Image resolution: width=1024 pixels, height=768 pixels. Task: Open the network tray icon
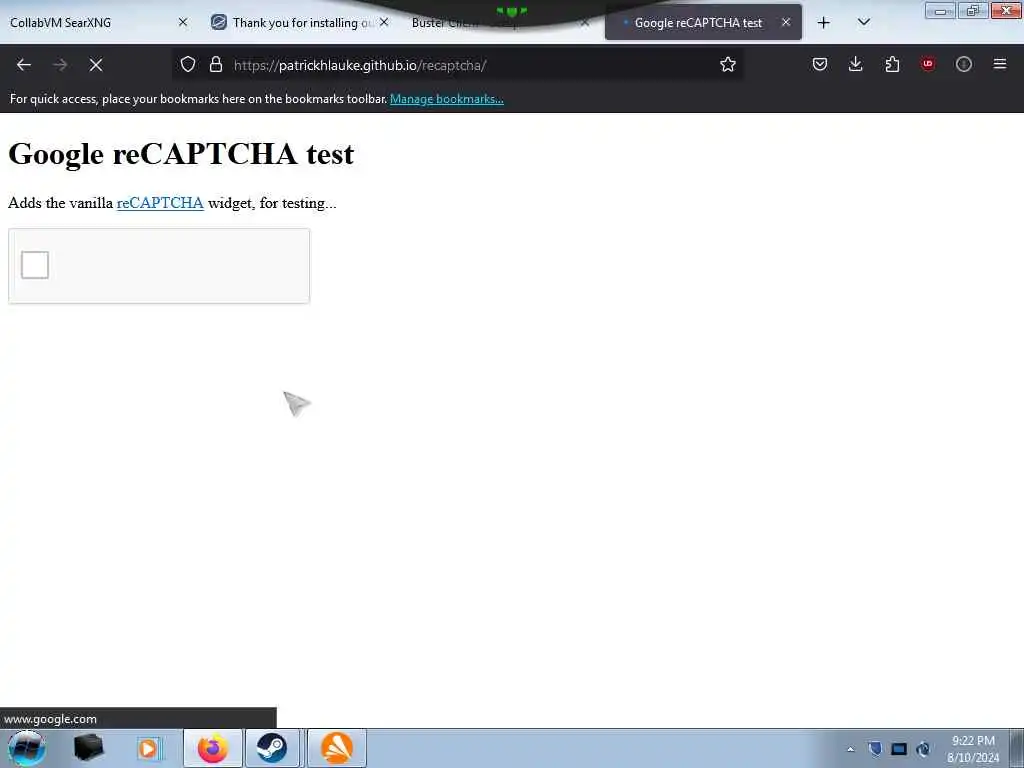(899, 749)
